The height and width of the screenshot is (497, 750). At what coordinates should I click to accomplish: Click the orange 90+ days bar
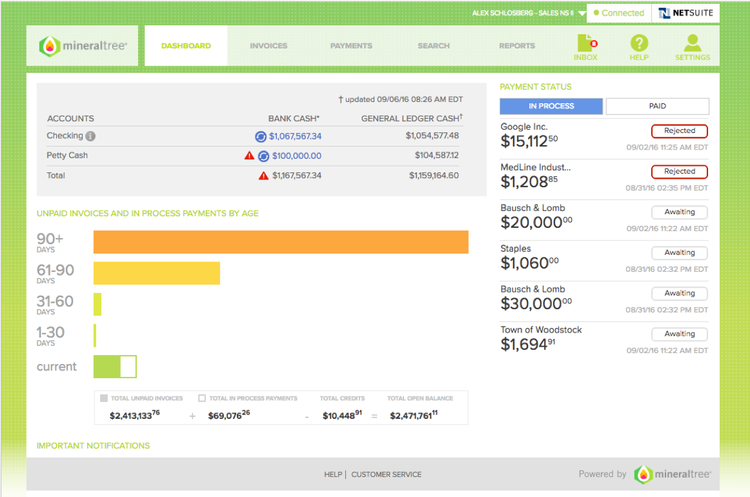281,242
